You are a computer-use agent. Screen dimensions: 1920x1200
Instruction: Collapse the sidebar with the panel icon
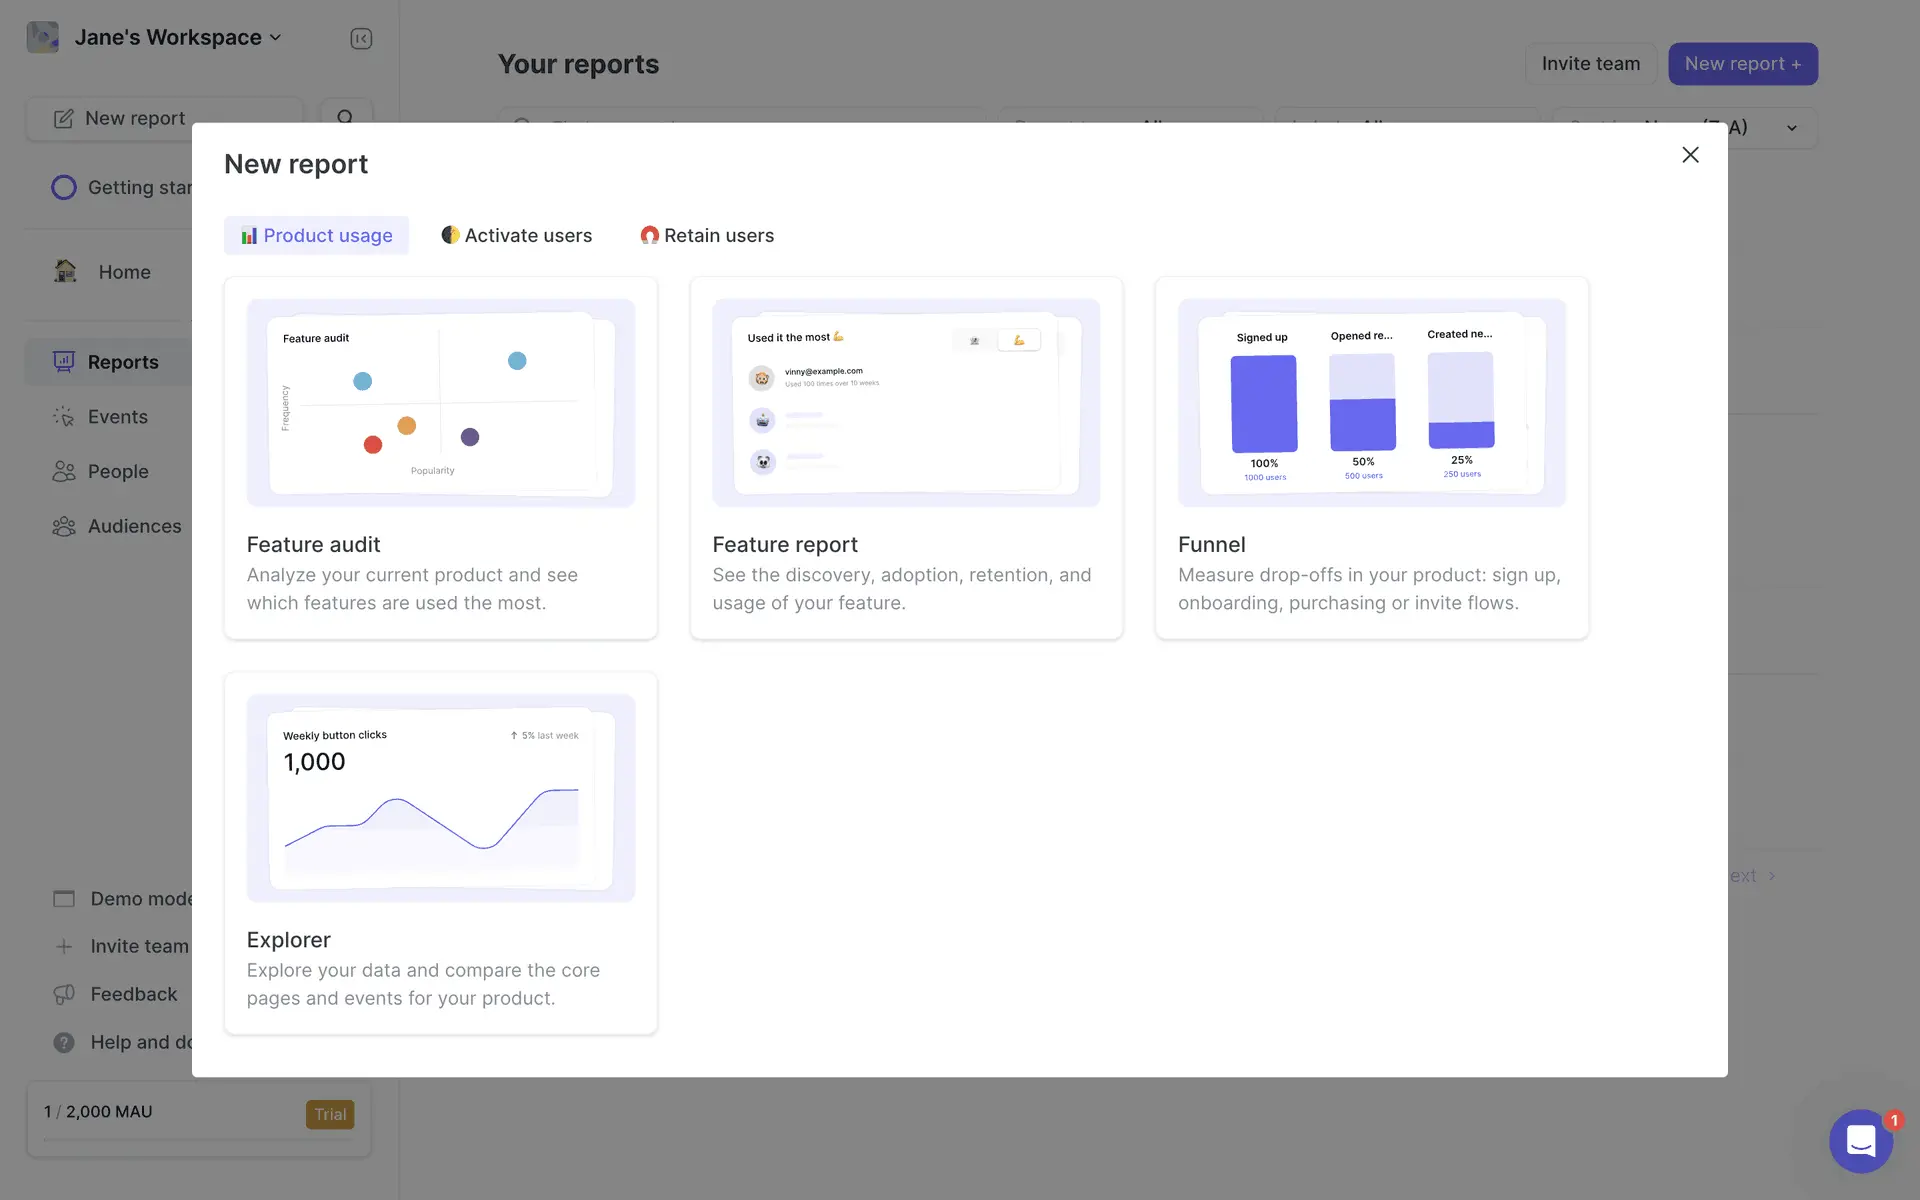[x=361, y=39]
